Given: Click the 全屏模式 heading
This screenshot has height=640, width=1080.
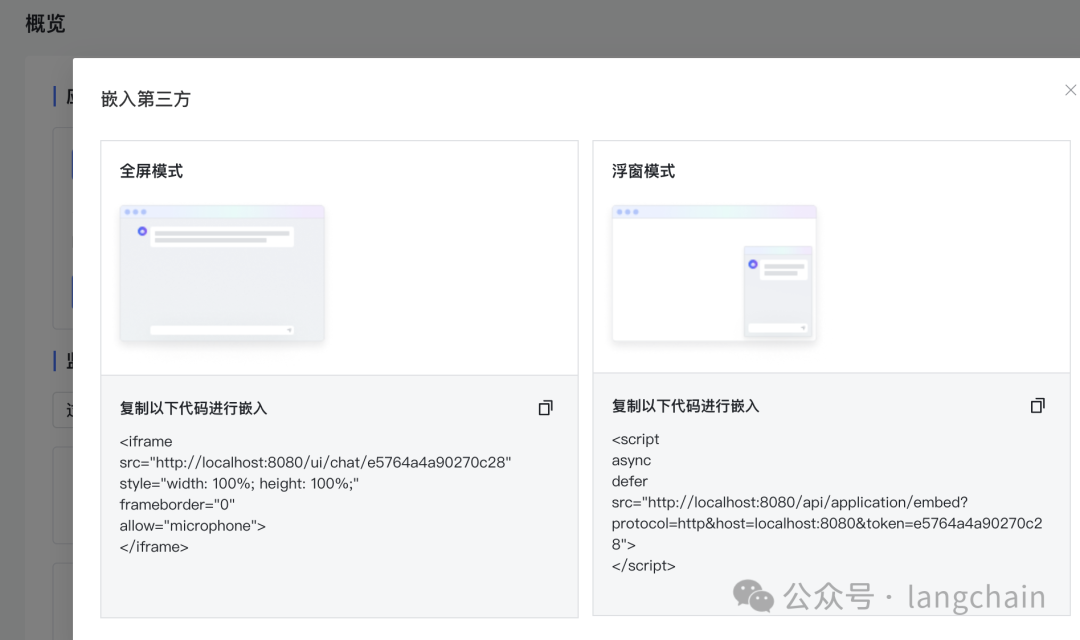Looking at the screenshot, I should pos(152,171).
